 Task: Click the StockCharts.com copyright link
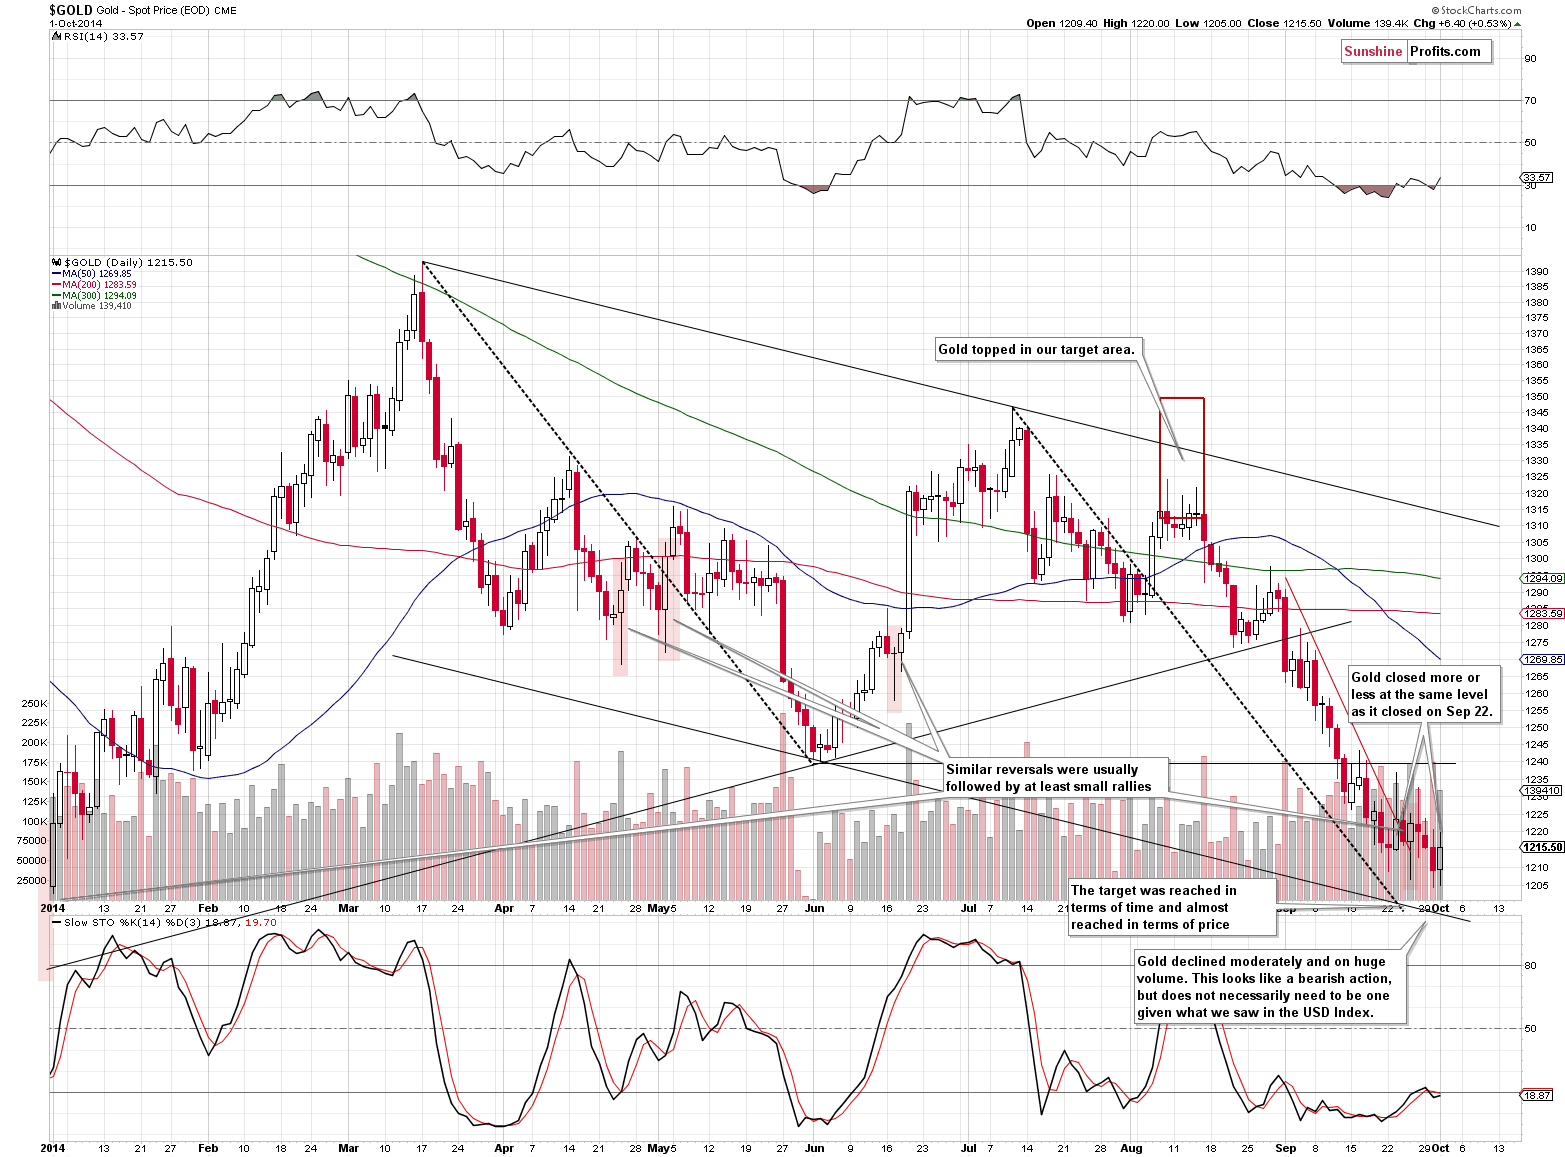[x=1476, y=11]
